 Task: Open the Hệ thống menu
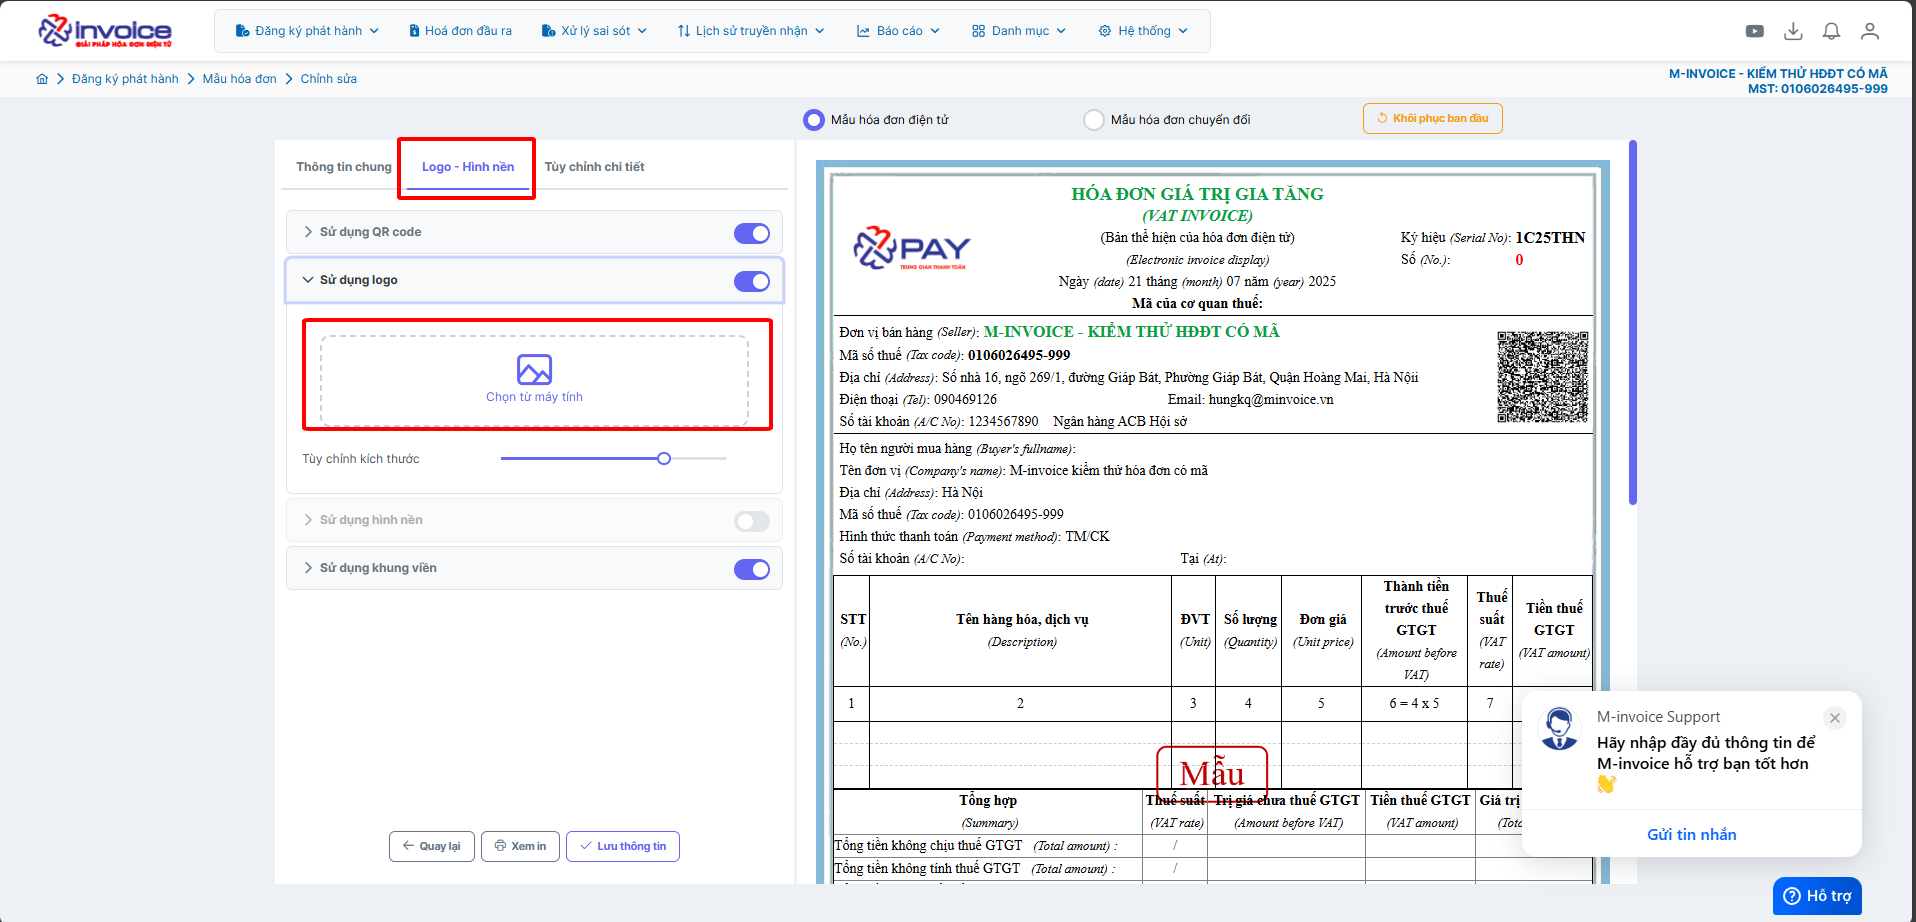point(1143,31)
